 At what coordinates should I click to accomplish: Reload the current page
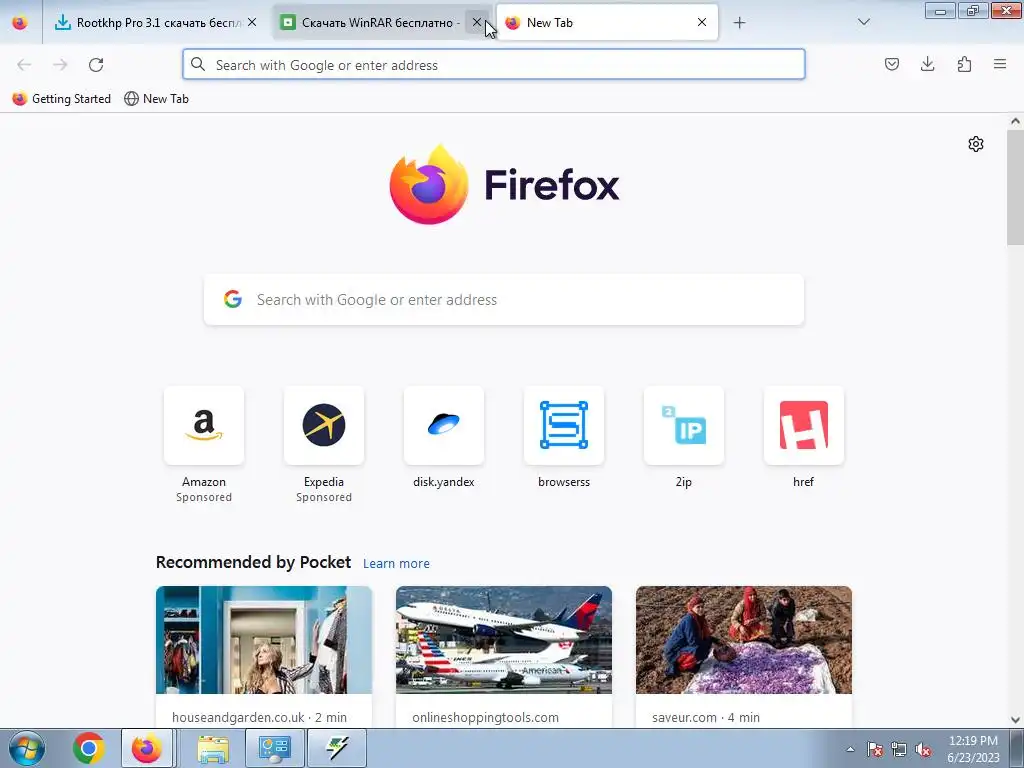click(96, 65)
